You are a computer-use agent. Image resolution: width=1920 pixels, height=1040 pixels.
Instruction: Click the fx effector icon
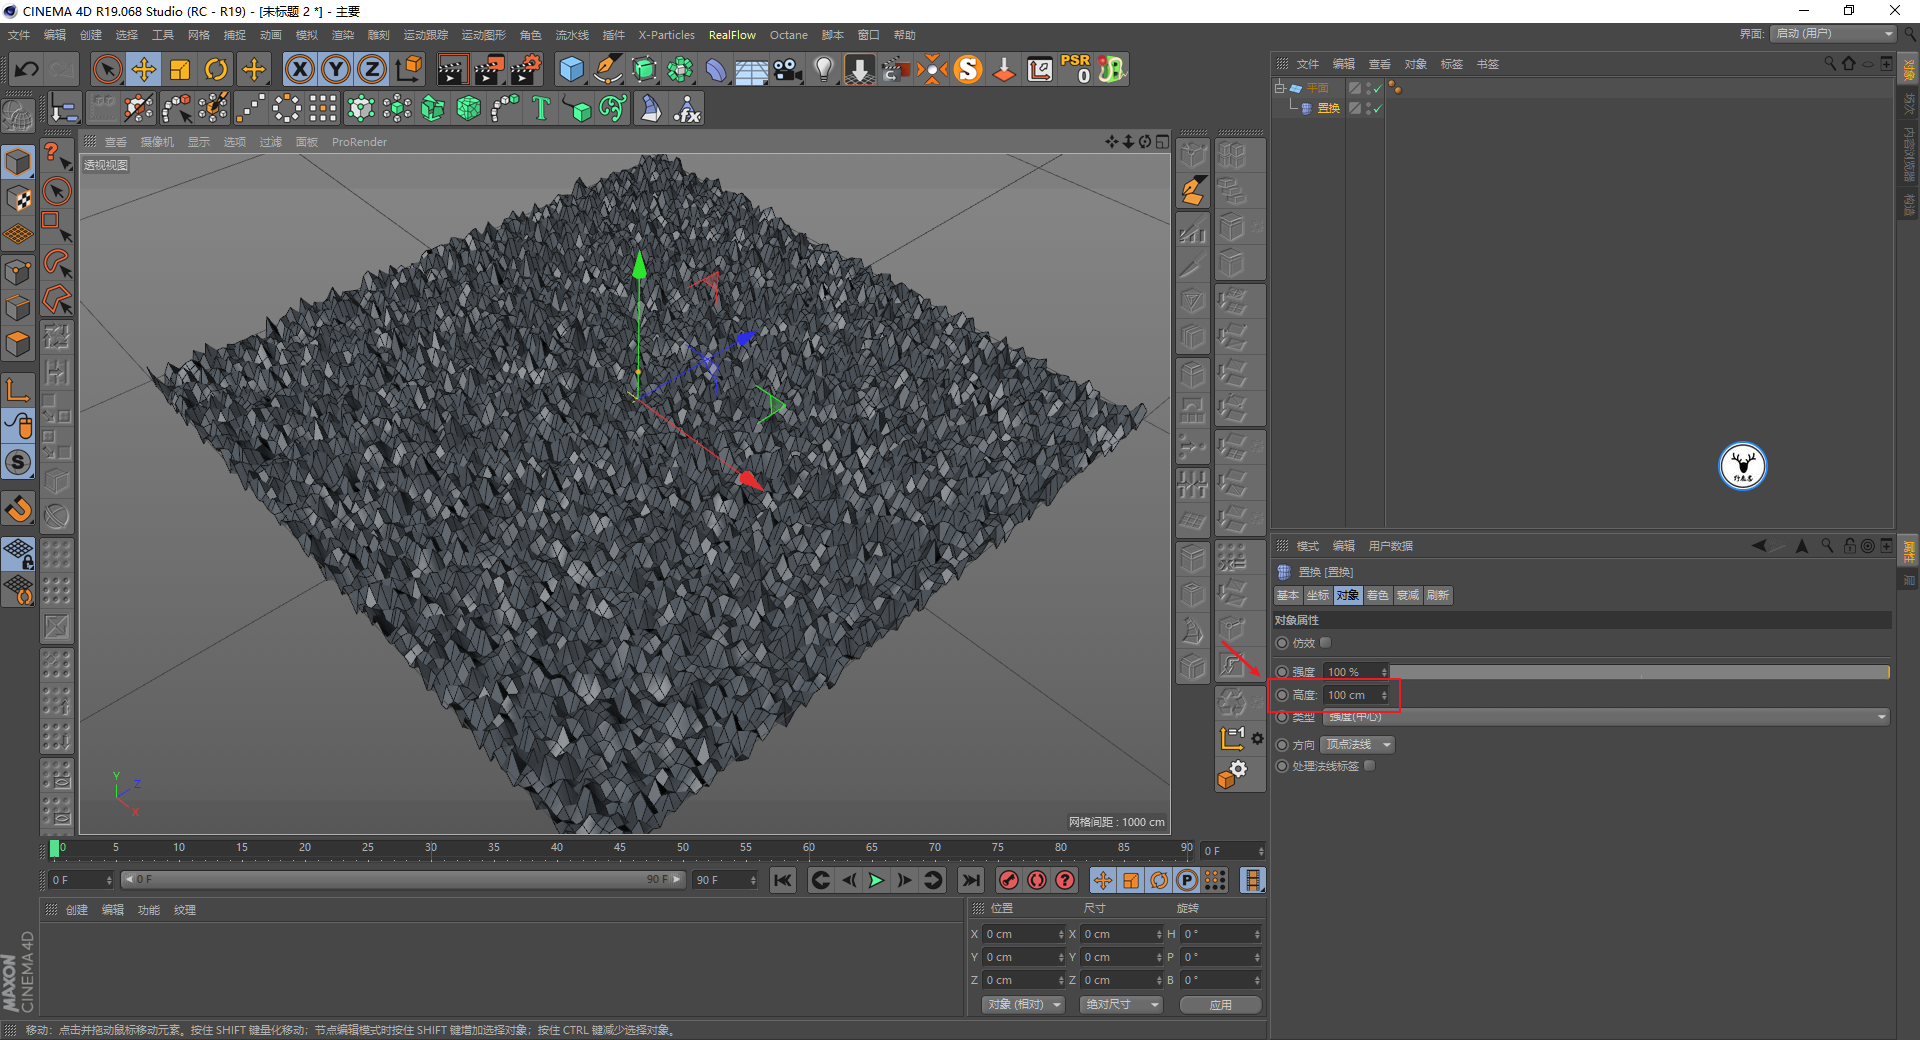point(687,108)
